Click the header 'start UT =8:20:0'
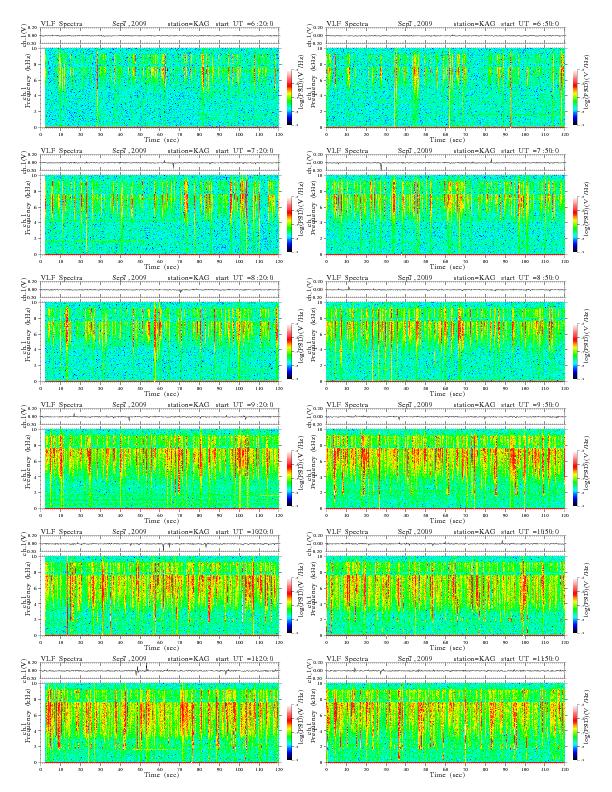This screenshot has width=612, height=792. point(244,277)
